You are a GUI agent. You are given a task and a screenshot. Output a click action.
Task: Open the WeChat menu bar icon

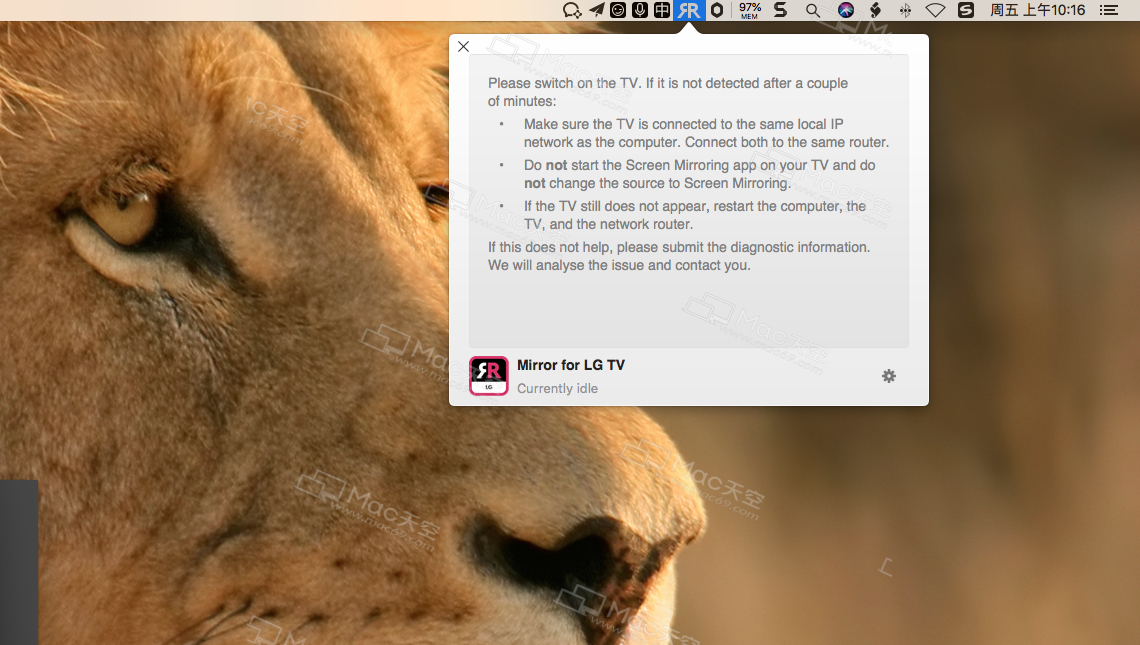coord(572,10)
